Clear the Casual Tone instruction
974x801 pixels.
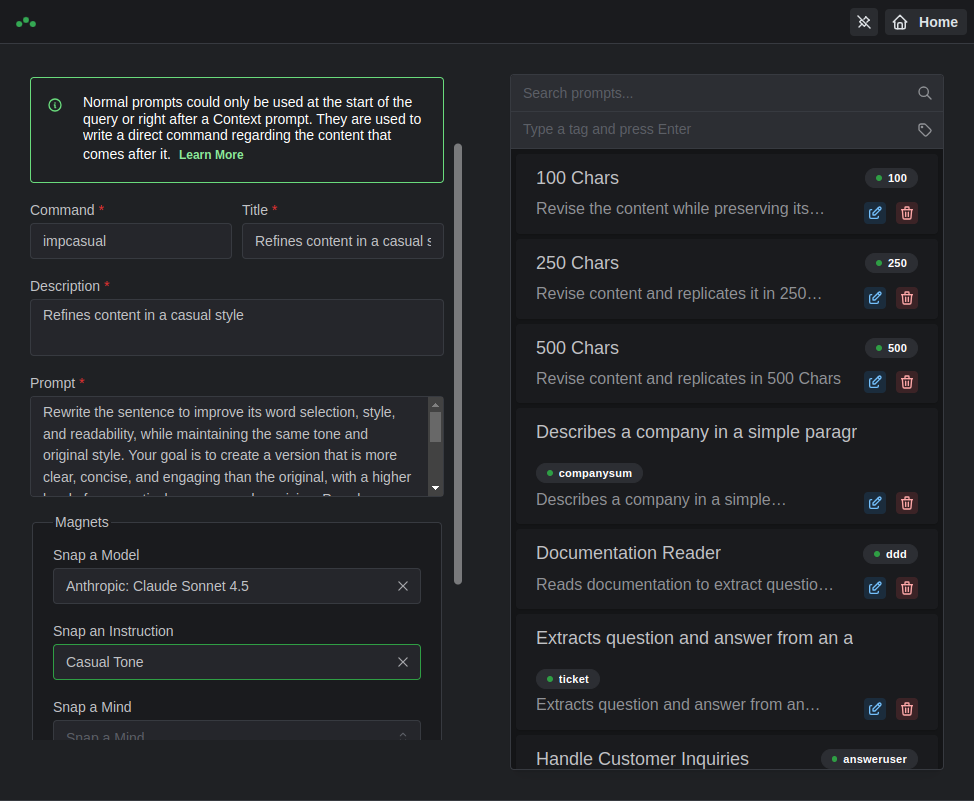coord(403,662)
